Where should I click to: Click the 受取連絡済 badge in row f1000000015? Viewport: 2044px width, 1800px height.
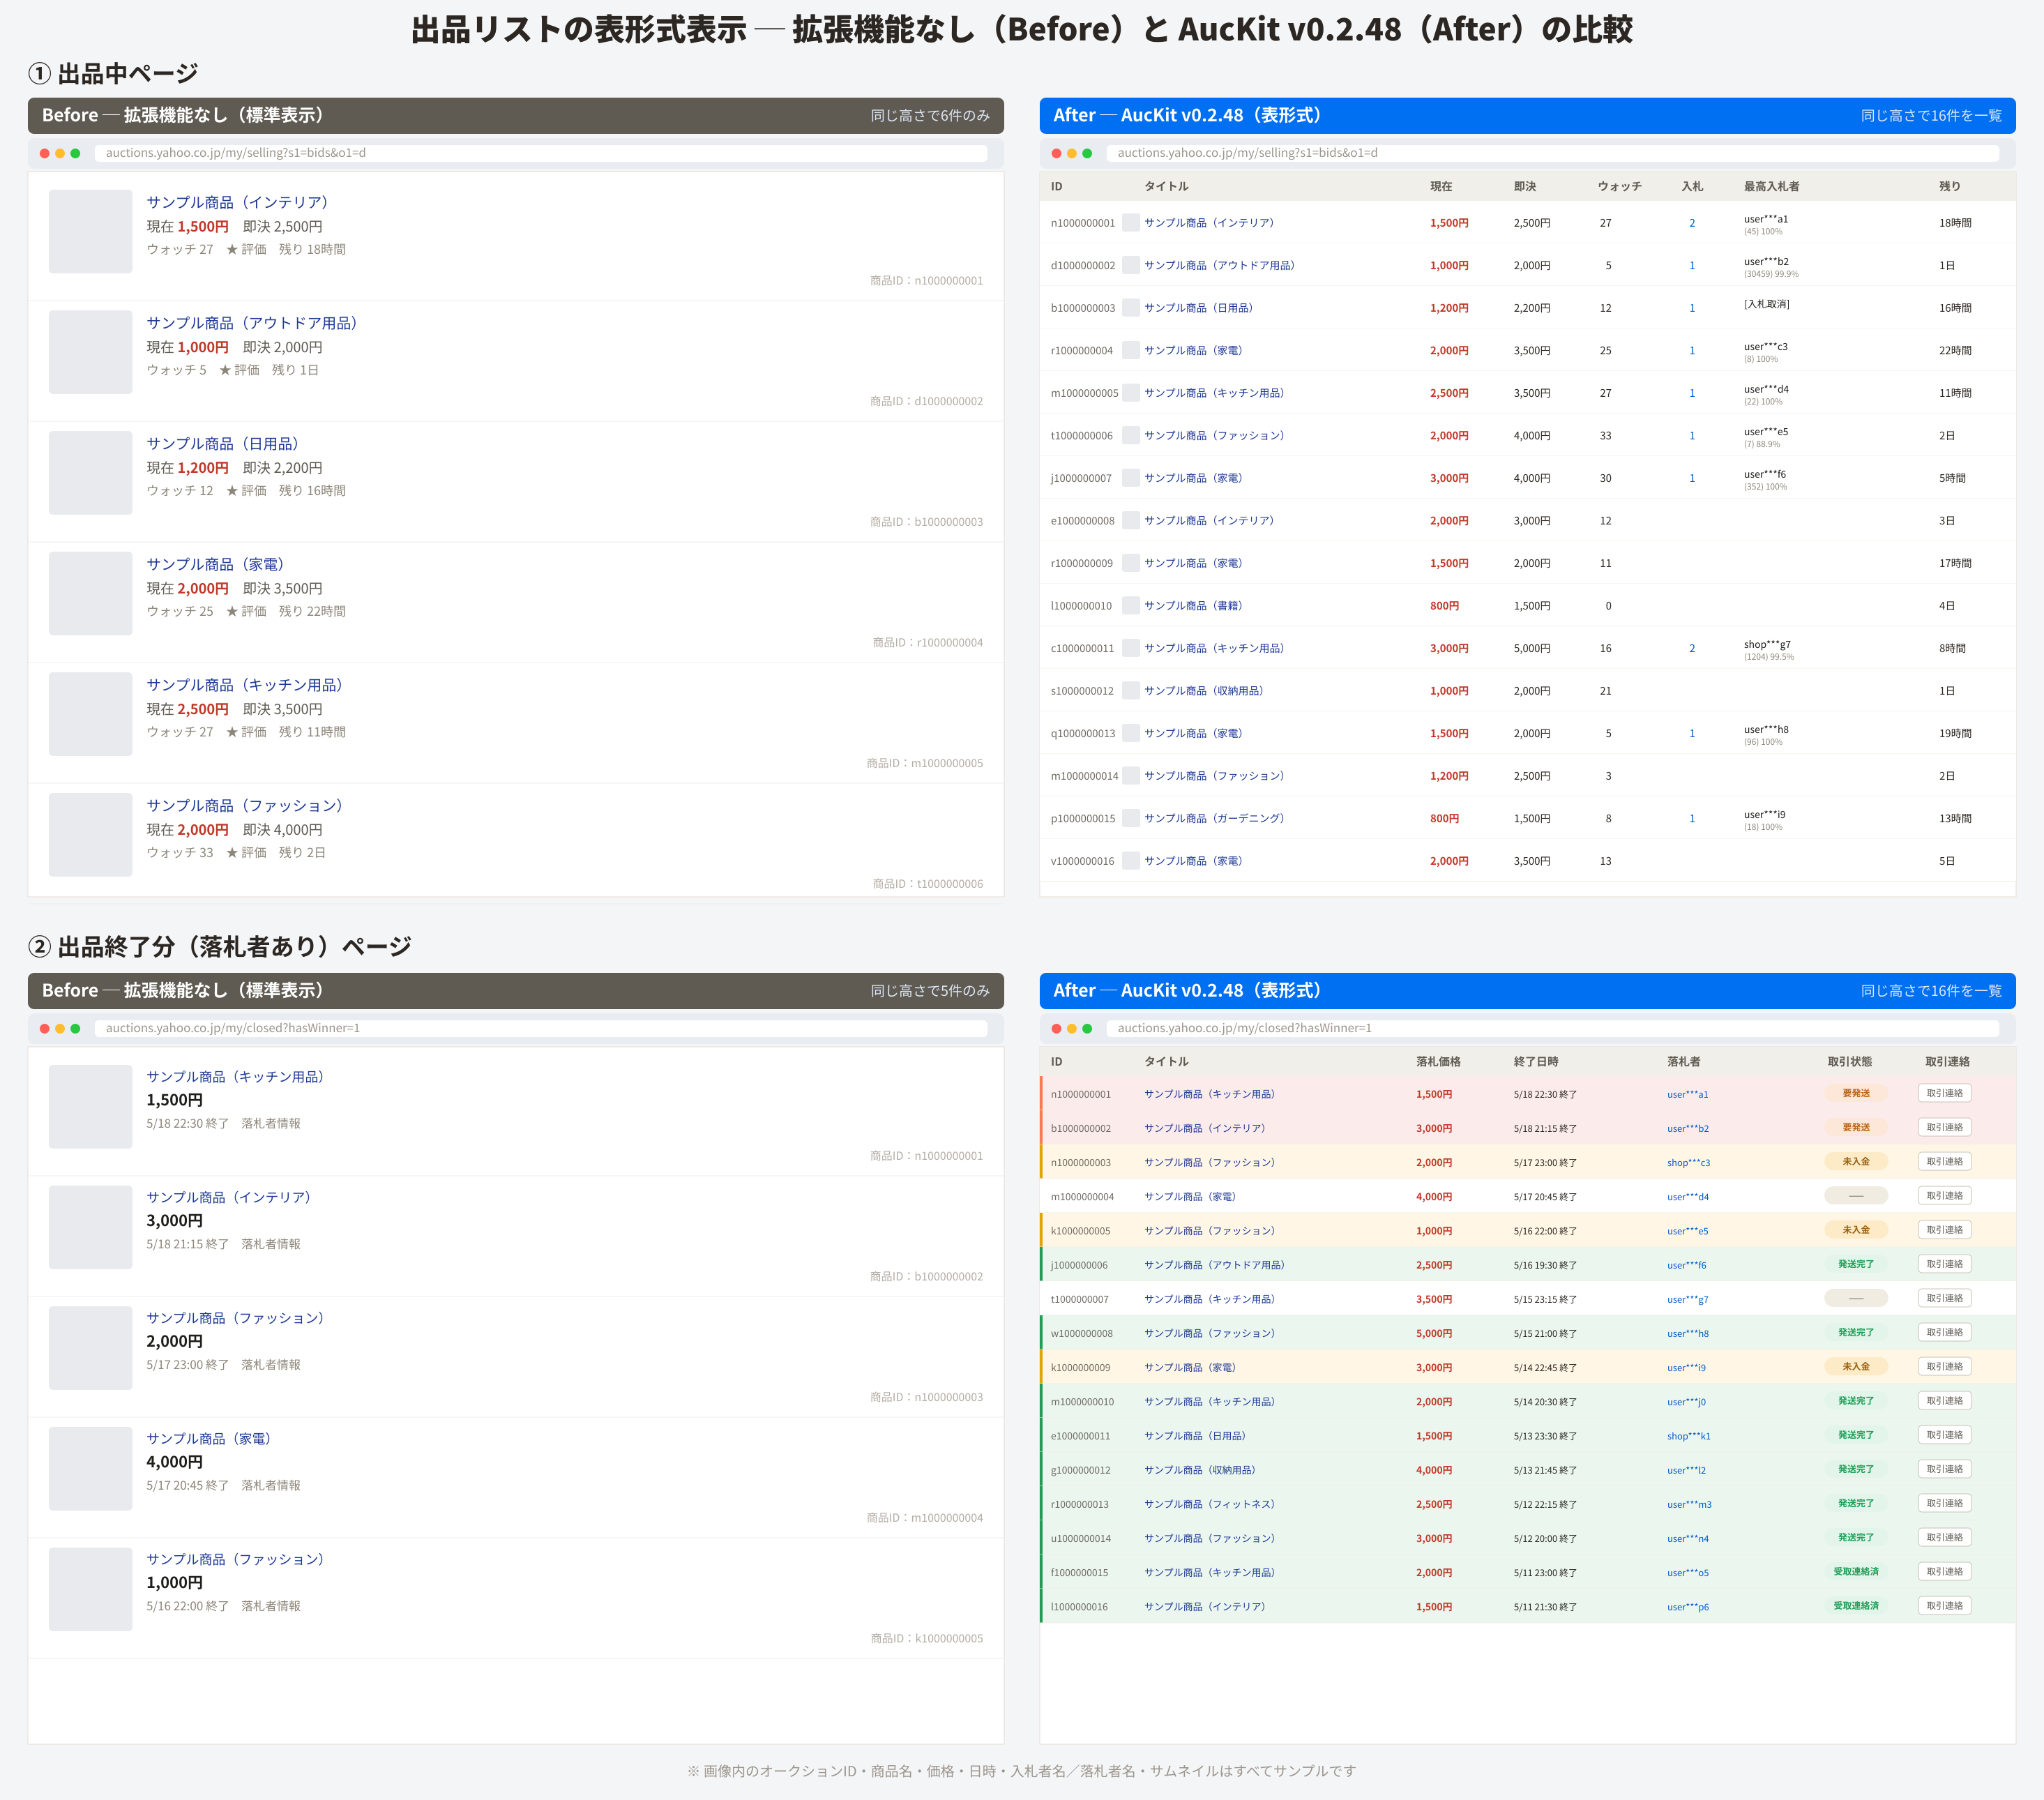pos(1856,1572)
